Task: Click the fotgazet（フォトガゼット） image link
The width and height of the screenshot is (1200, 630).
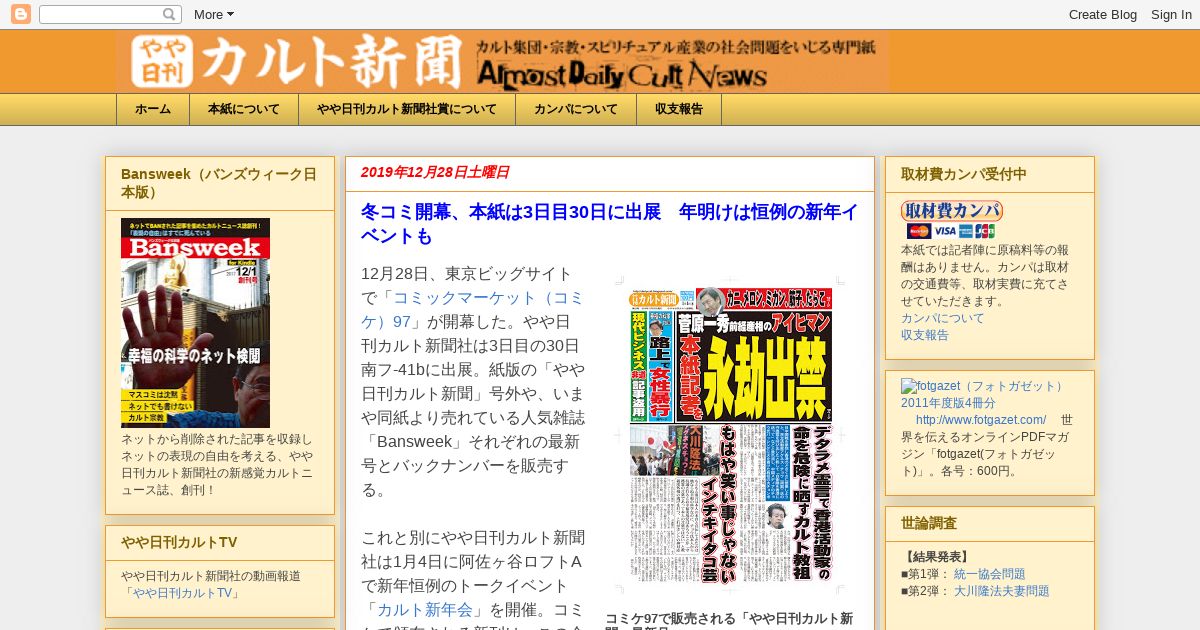Action: 983,386
